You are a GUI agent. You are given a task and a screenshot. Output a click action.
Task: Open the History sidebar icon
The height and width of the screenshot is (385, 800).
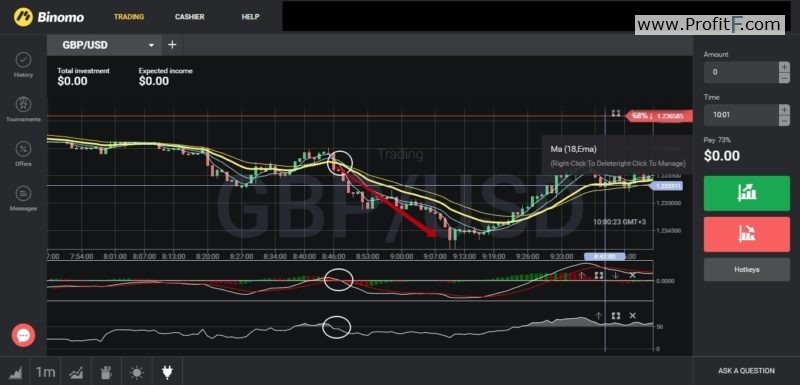[23, 60]
